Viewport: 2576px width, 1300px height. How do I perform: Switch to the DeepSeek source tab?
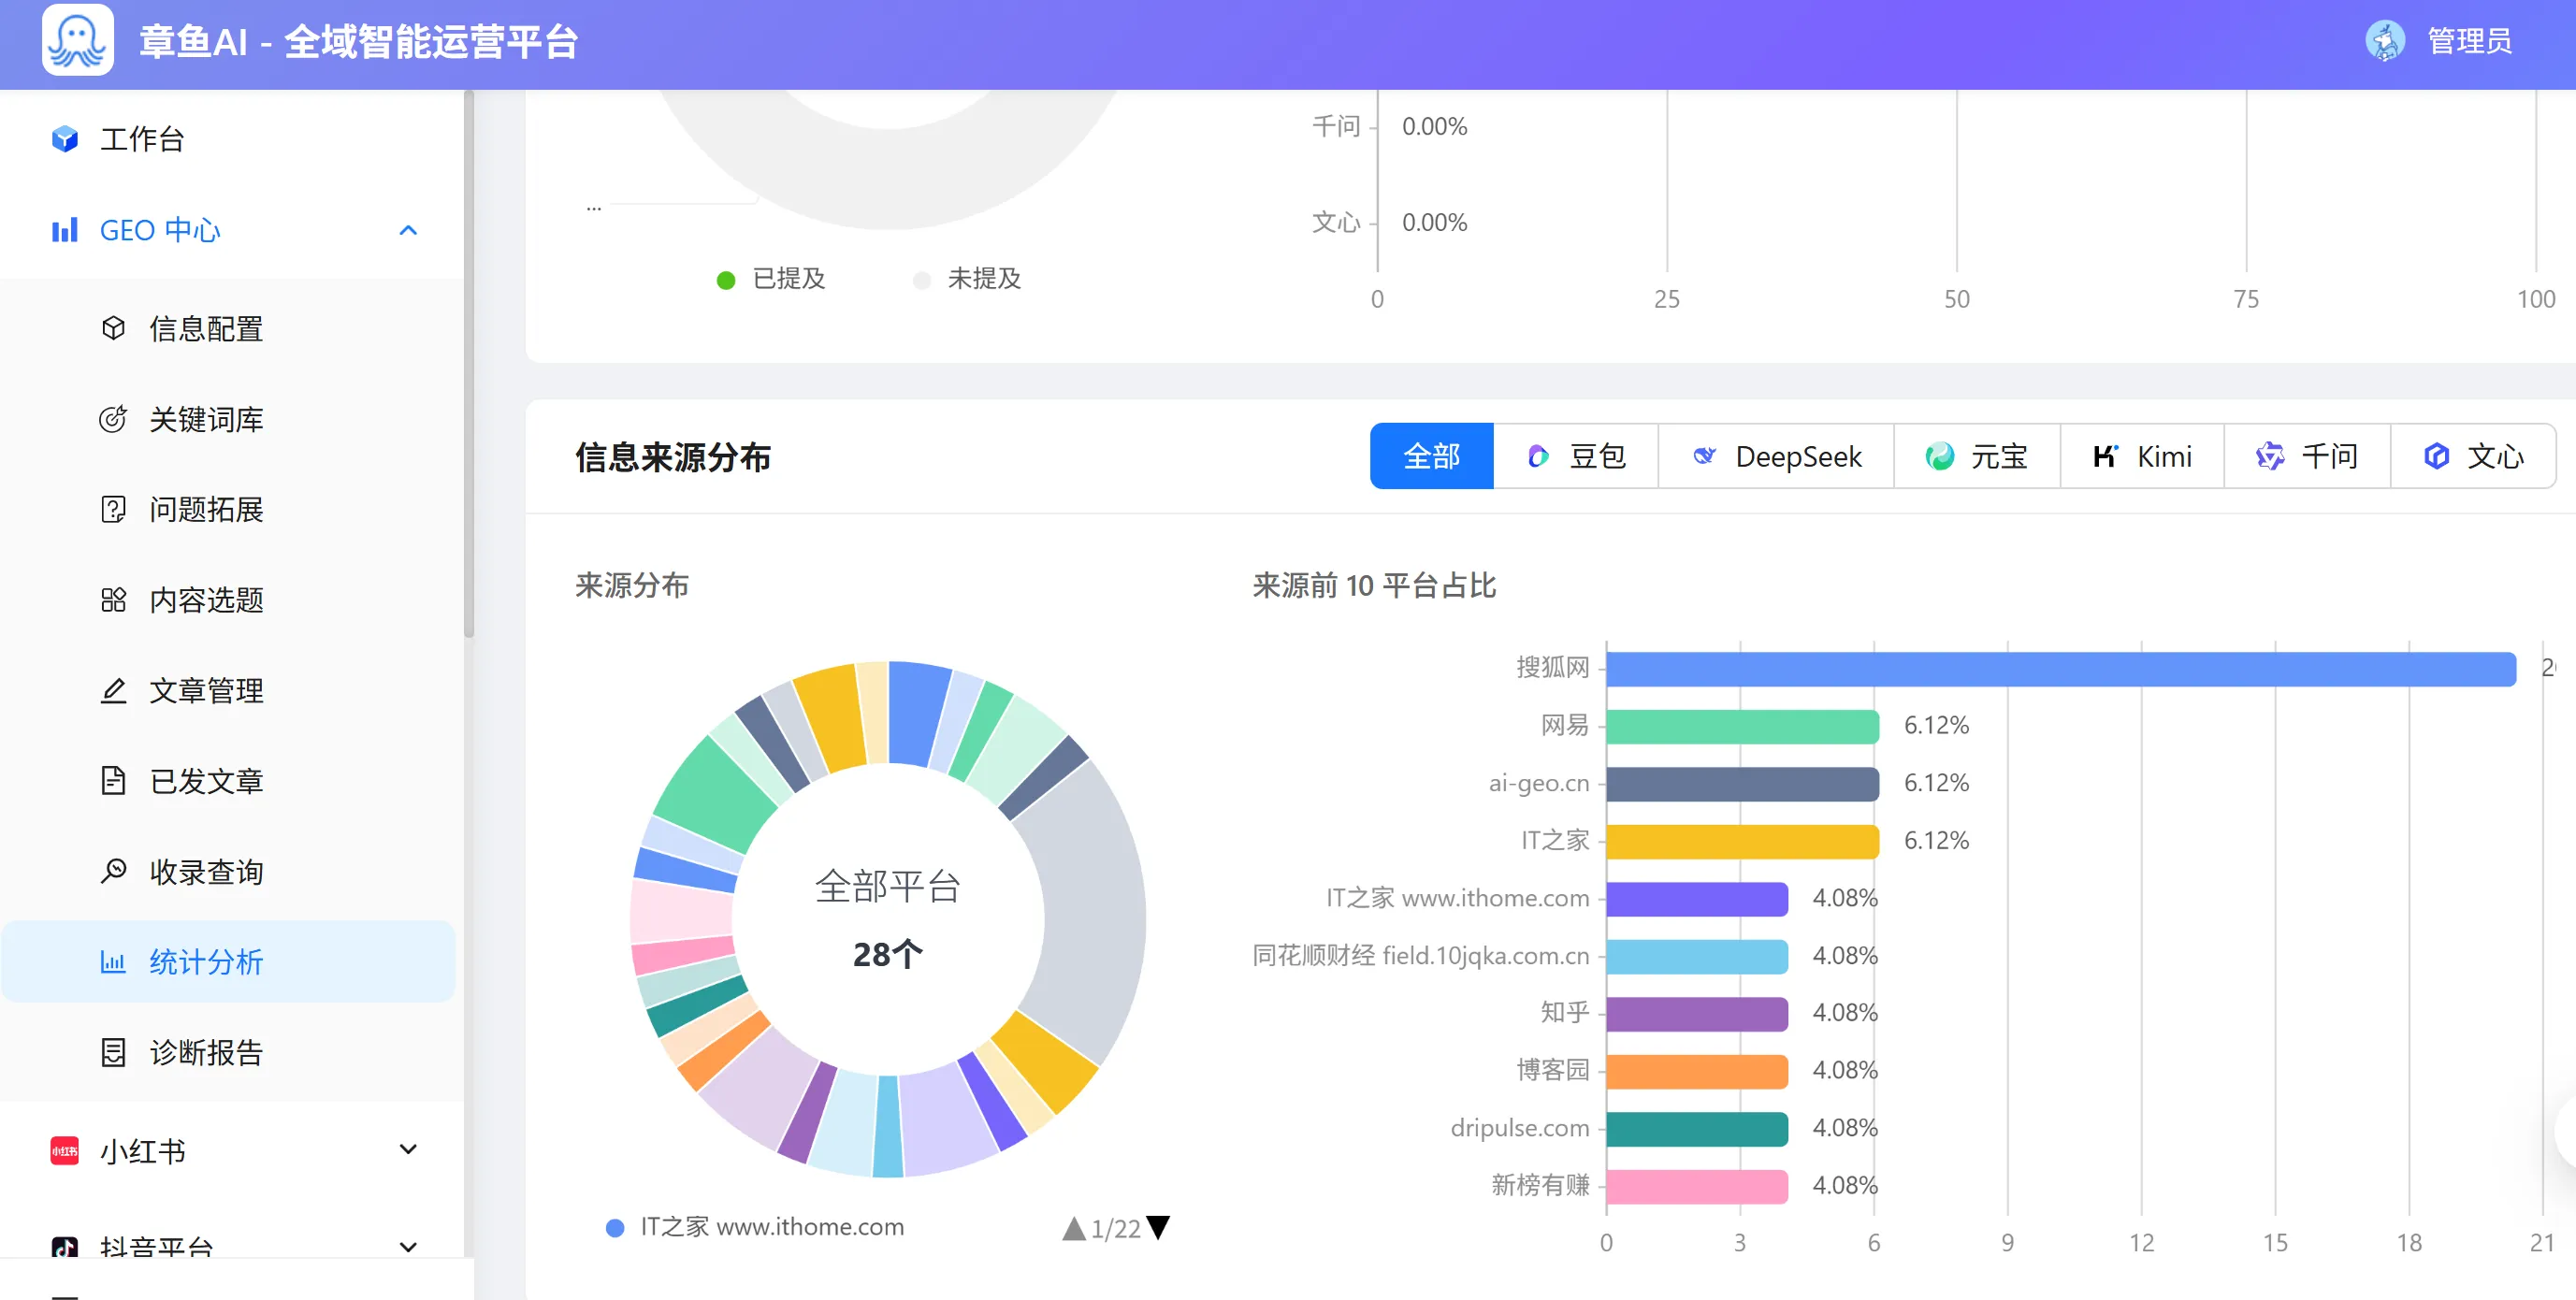pos(1776,456)
